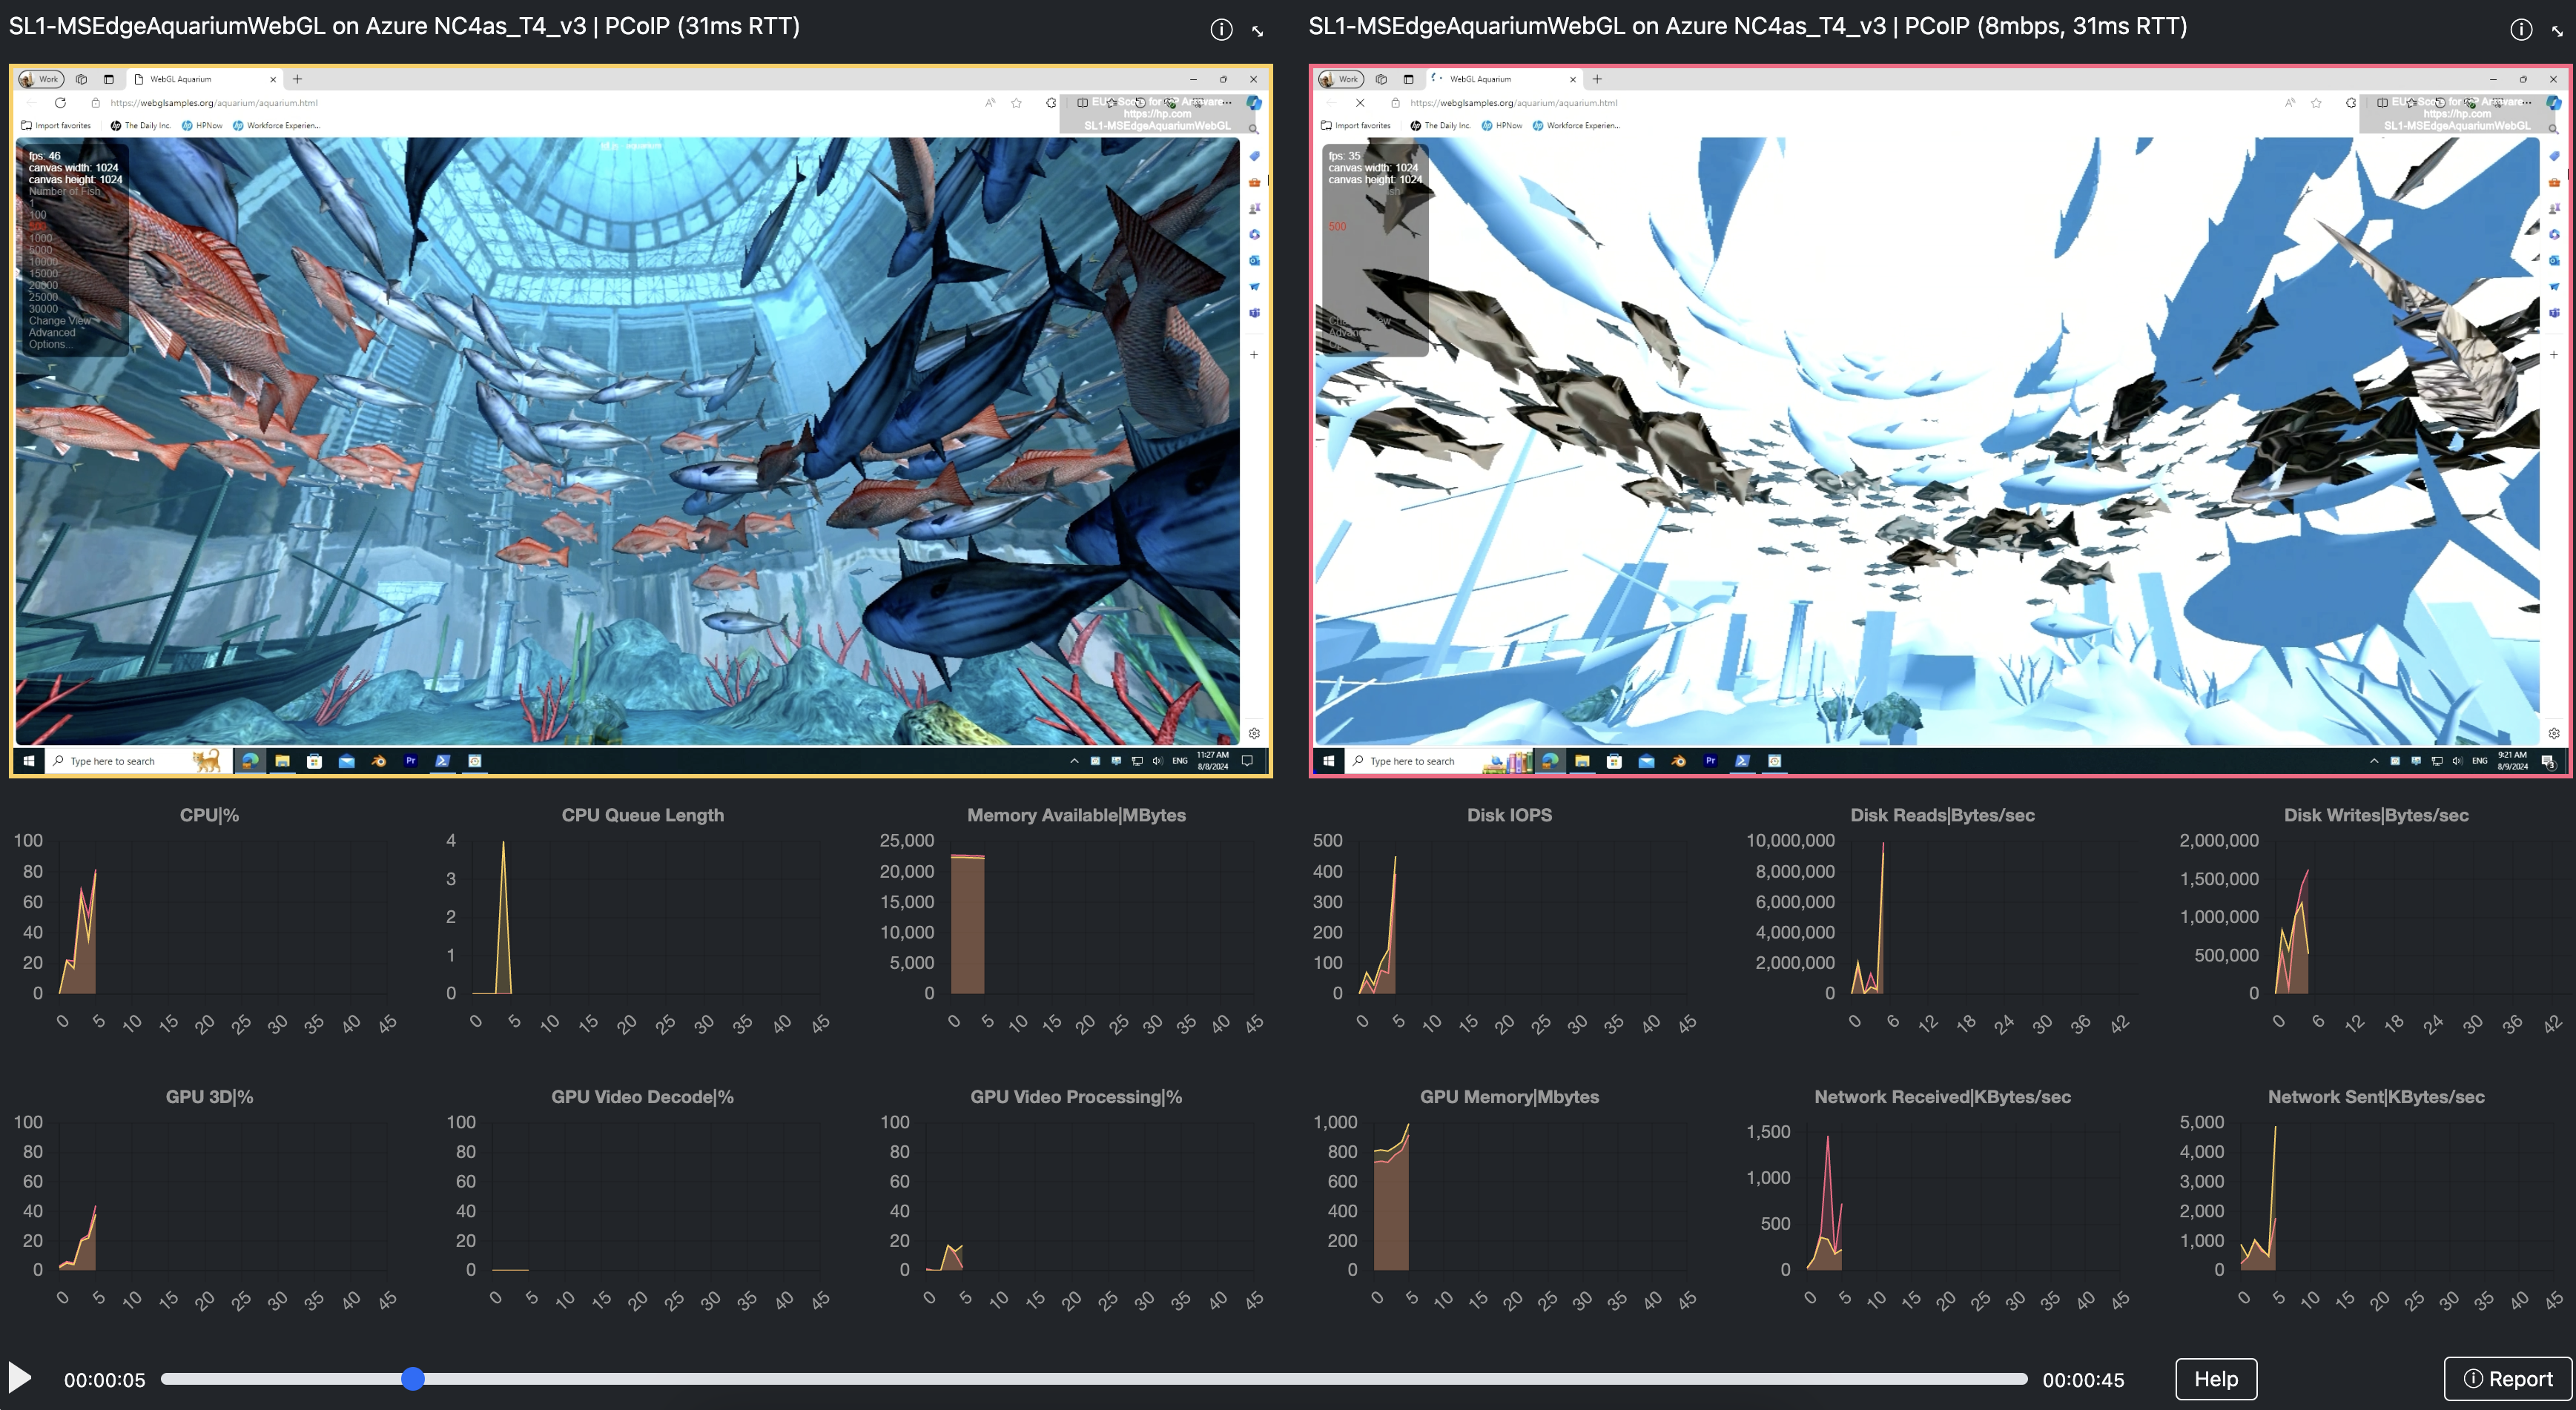Click the Mail taskbar icon in the left video
The height and width of the screenshot is (1410, 2576).
(x=346, y=761)
